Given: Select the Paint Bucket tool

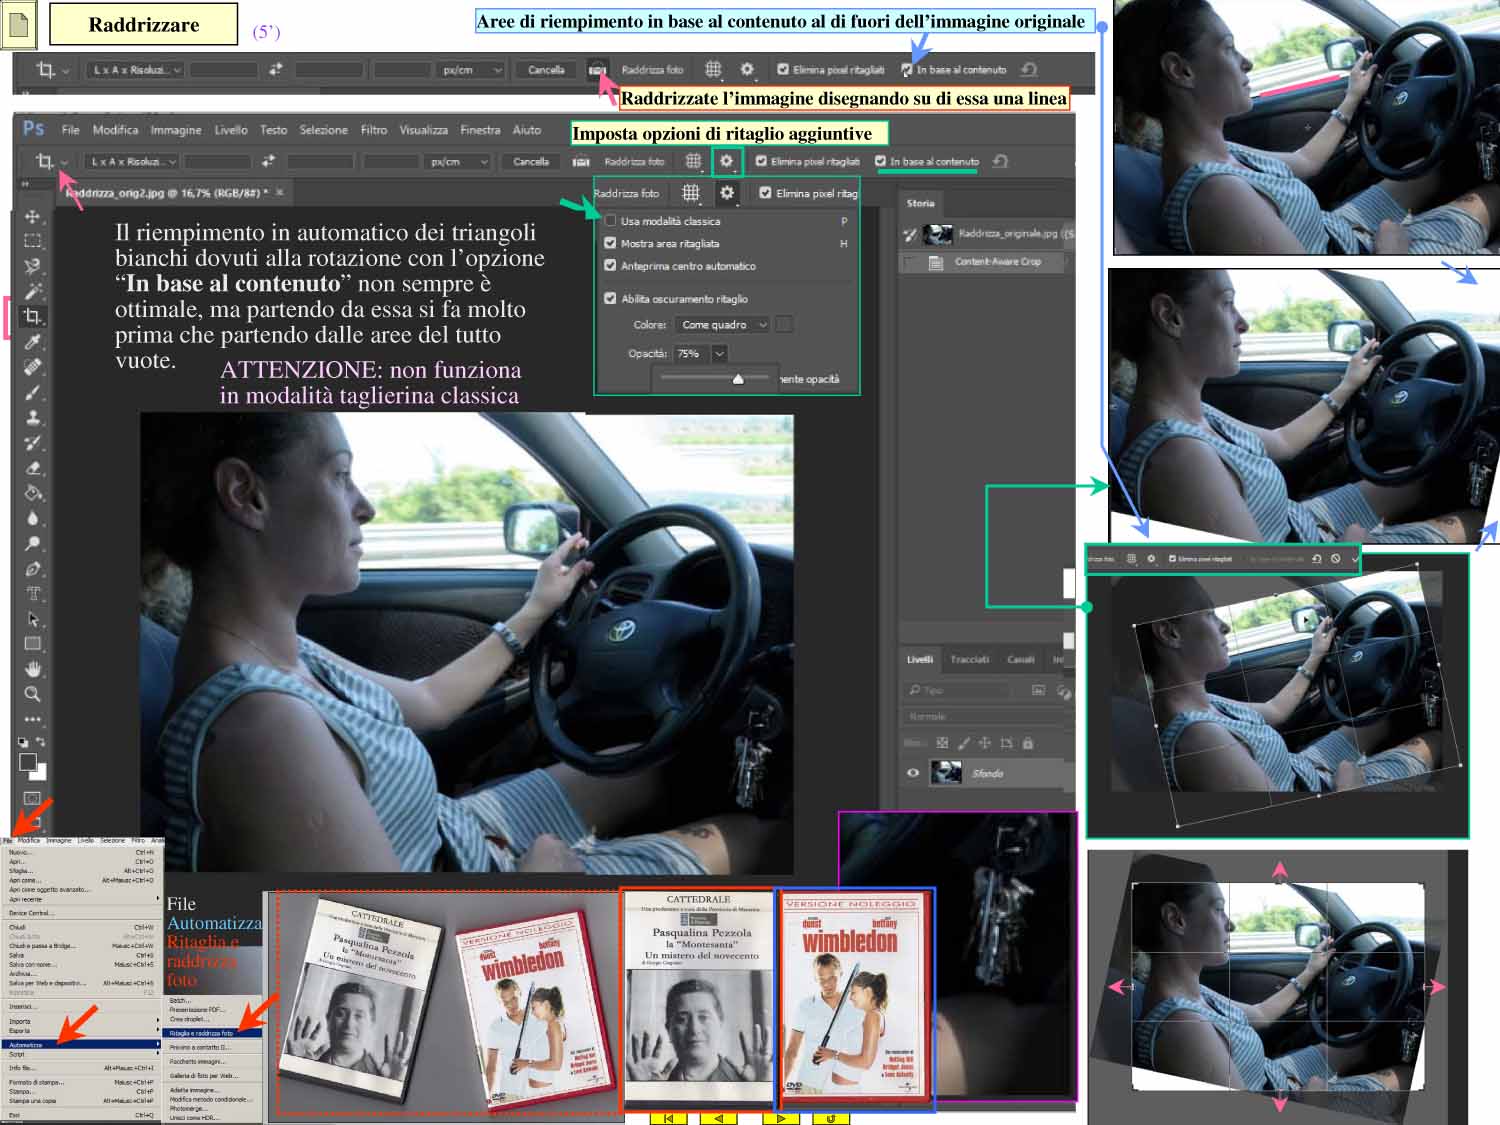Looking at the screenshot, I should pos(32,493).
